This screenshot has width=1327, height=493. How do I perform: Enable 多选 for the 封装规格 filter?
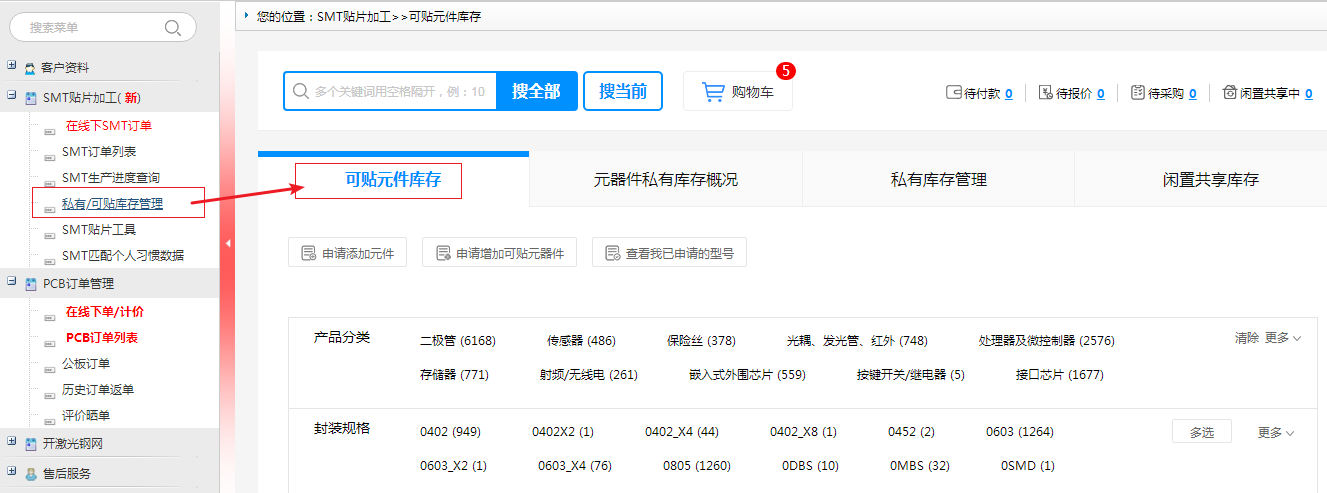1201,432
